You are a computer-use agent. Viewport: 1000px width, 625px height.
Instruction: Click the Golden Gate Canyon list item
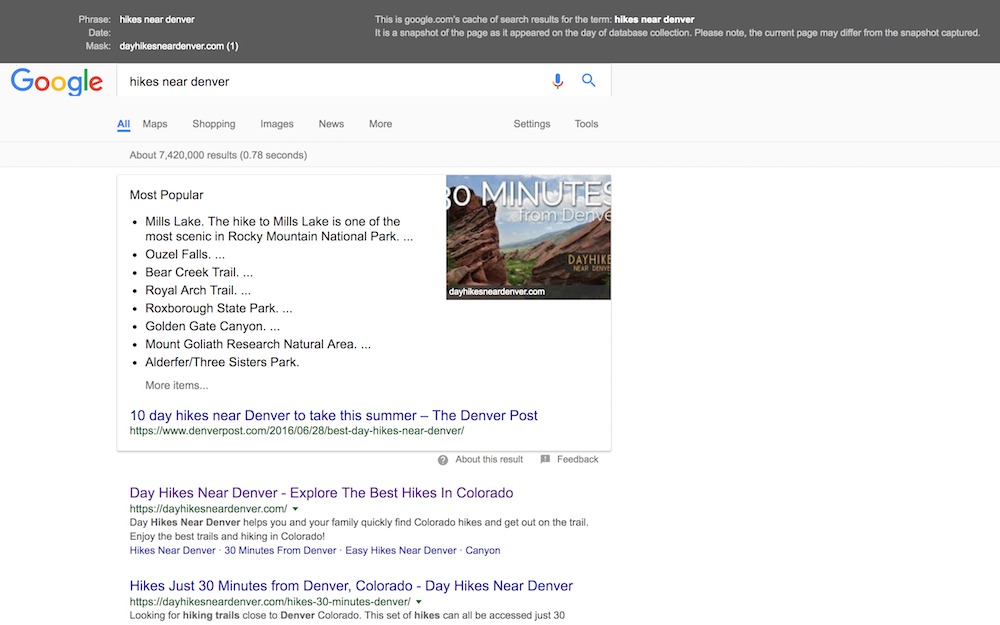point(212,326)
